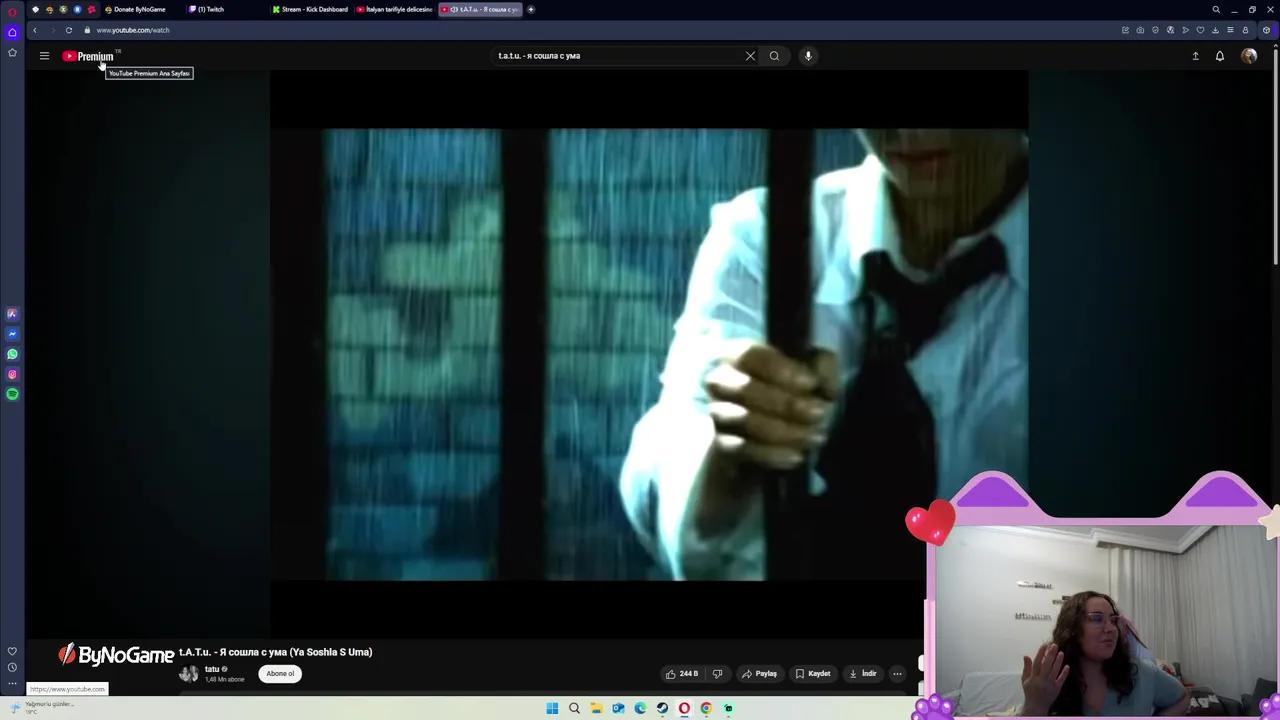Open Messenger in Opera sidebar

tap(12, 334)
